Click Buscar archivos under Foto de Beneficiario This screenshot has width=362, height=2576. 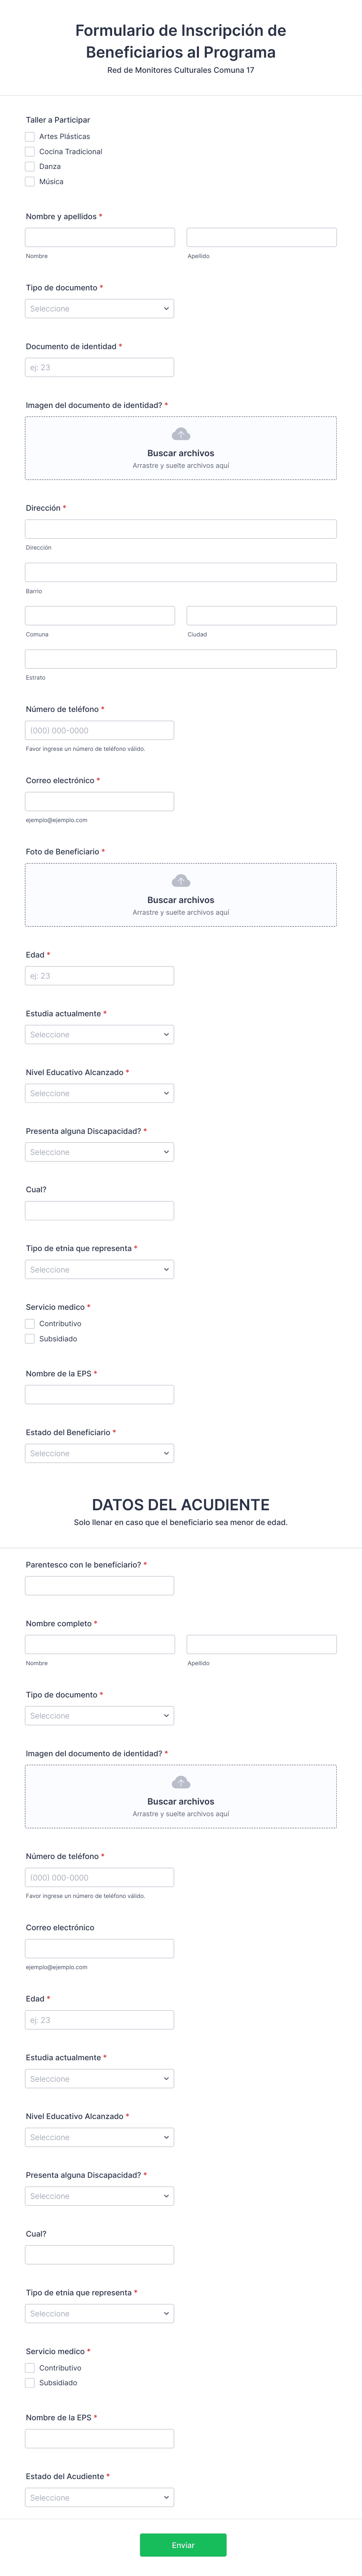(181, 900)
